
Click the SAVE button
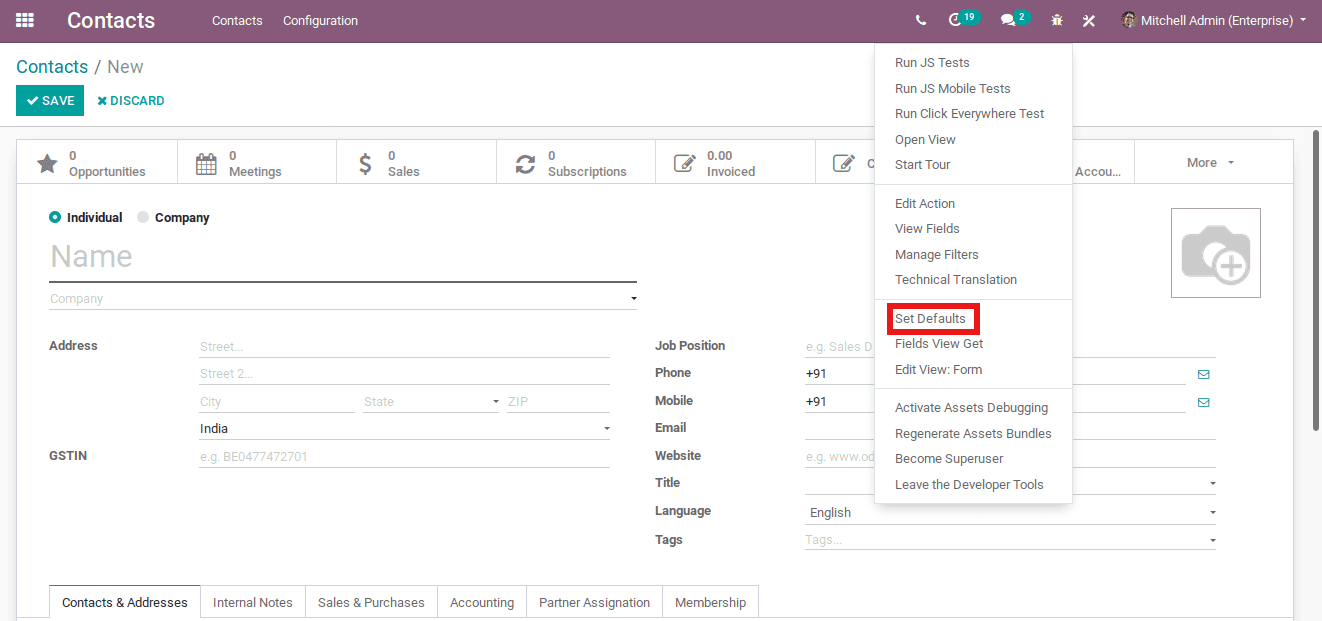coord(50,101)
